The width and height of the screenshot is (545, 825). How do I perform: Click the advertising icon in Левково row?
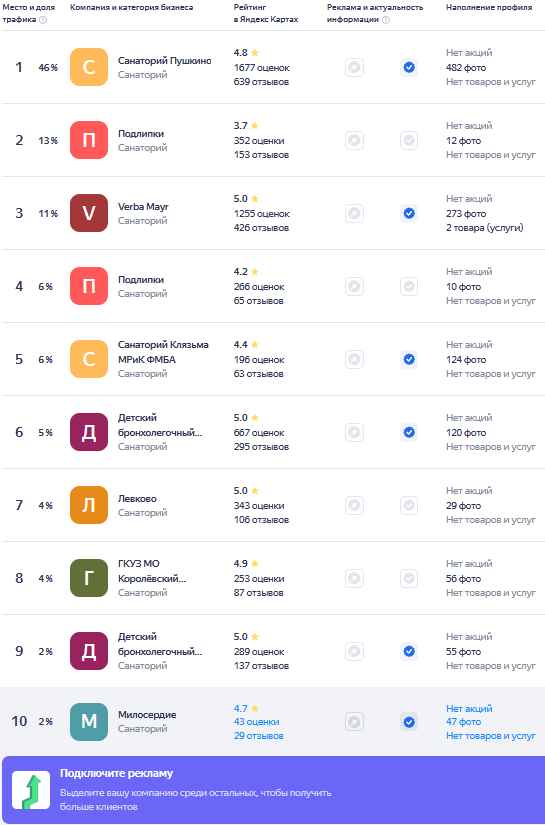coord(354,506)
